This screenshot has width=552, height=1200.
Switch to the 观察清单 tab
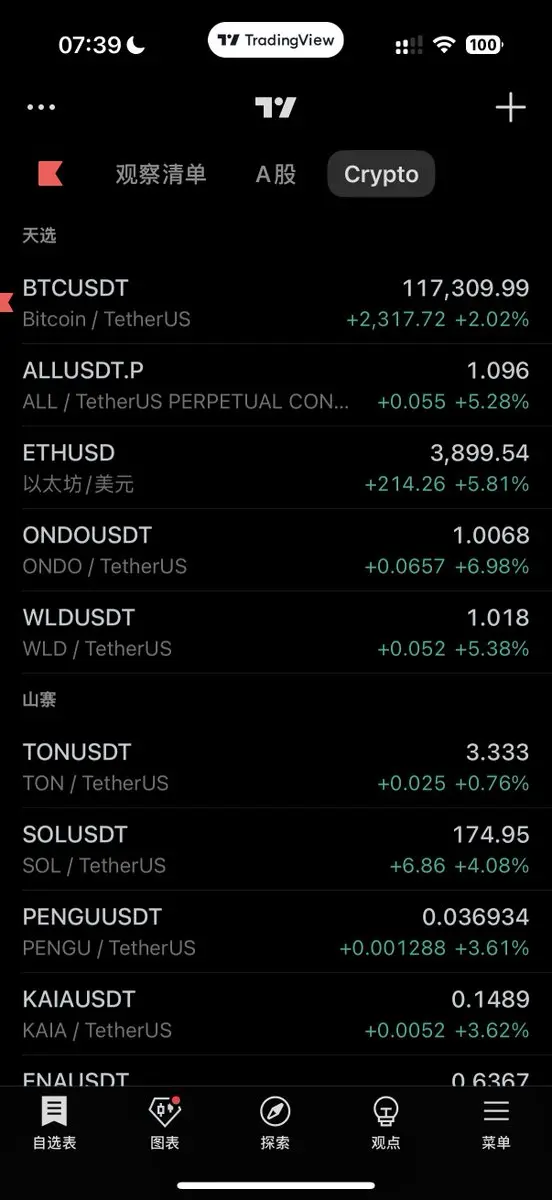pyautogui.click(x=161, y=174)
